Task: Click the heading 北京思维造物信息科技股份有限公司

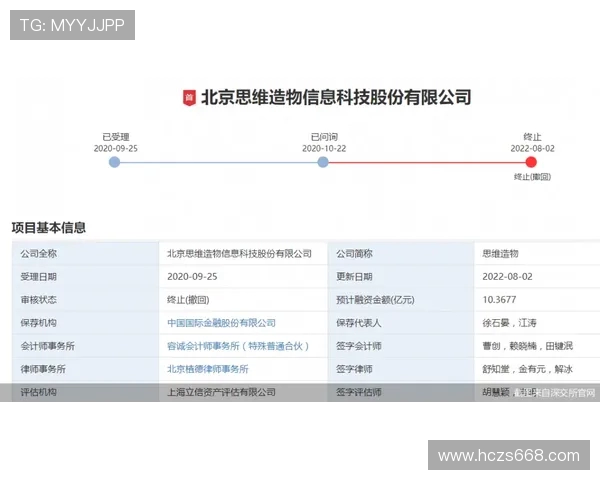Action: coord(336,98)
